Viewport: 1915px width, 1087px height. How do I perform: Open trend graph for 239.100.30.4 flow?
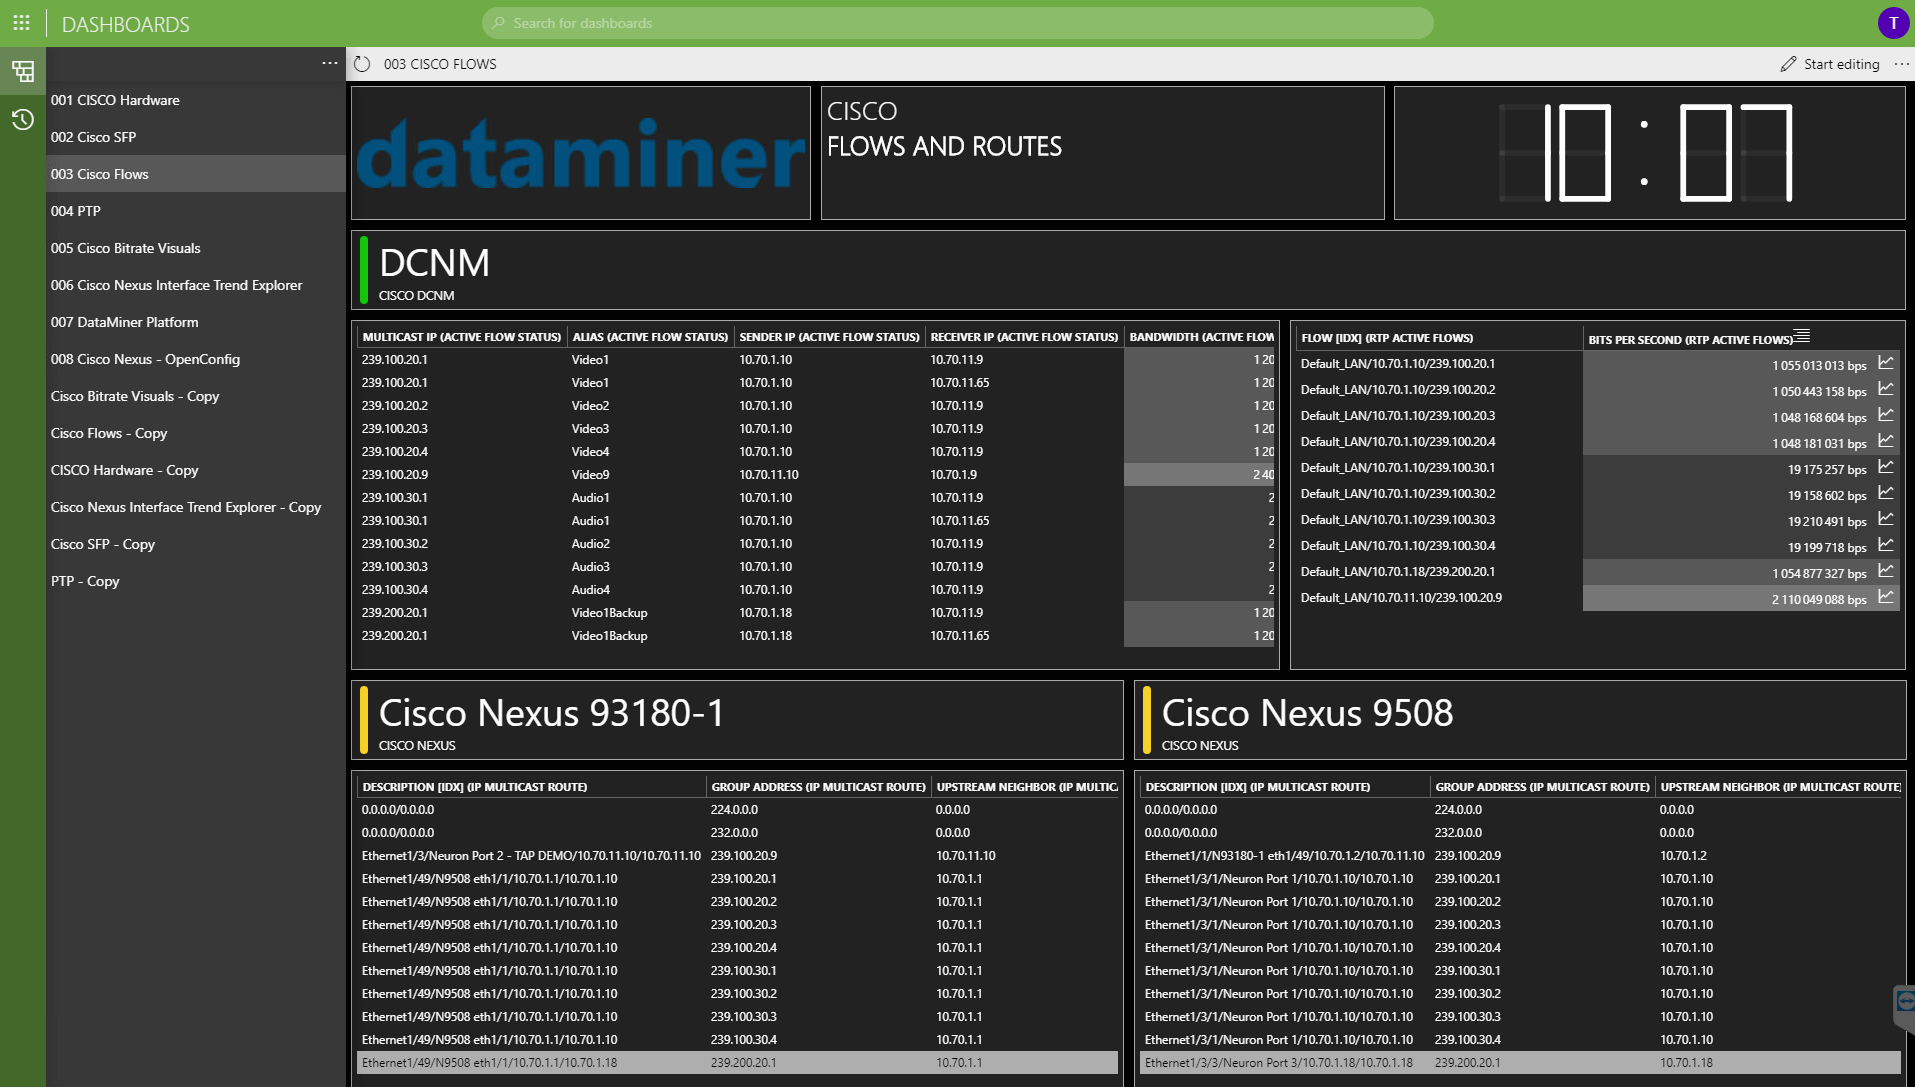1885,545
